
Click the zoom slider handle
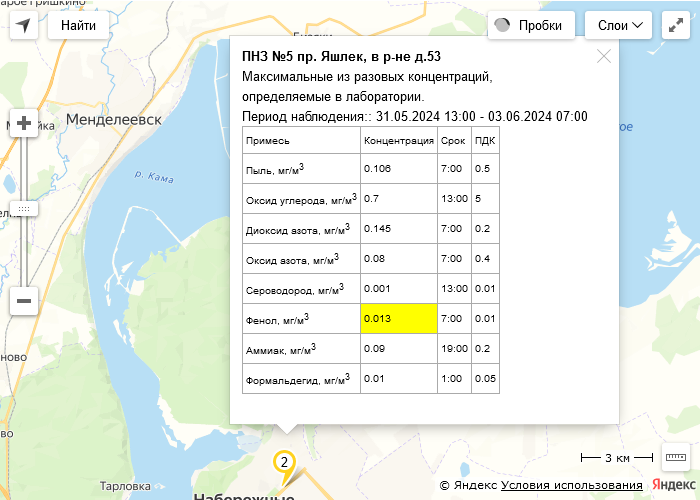tap(24, 208)
